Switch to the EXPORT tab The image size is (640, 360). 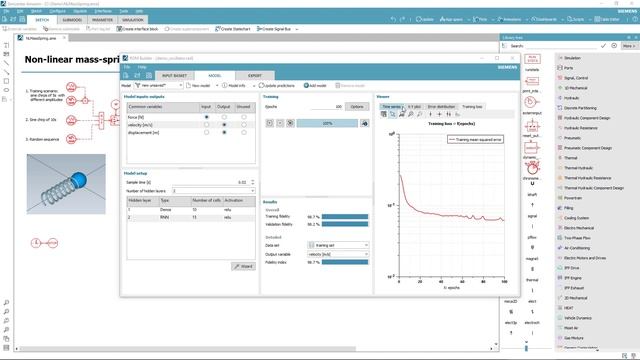[x=255, y=76]
